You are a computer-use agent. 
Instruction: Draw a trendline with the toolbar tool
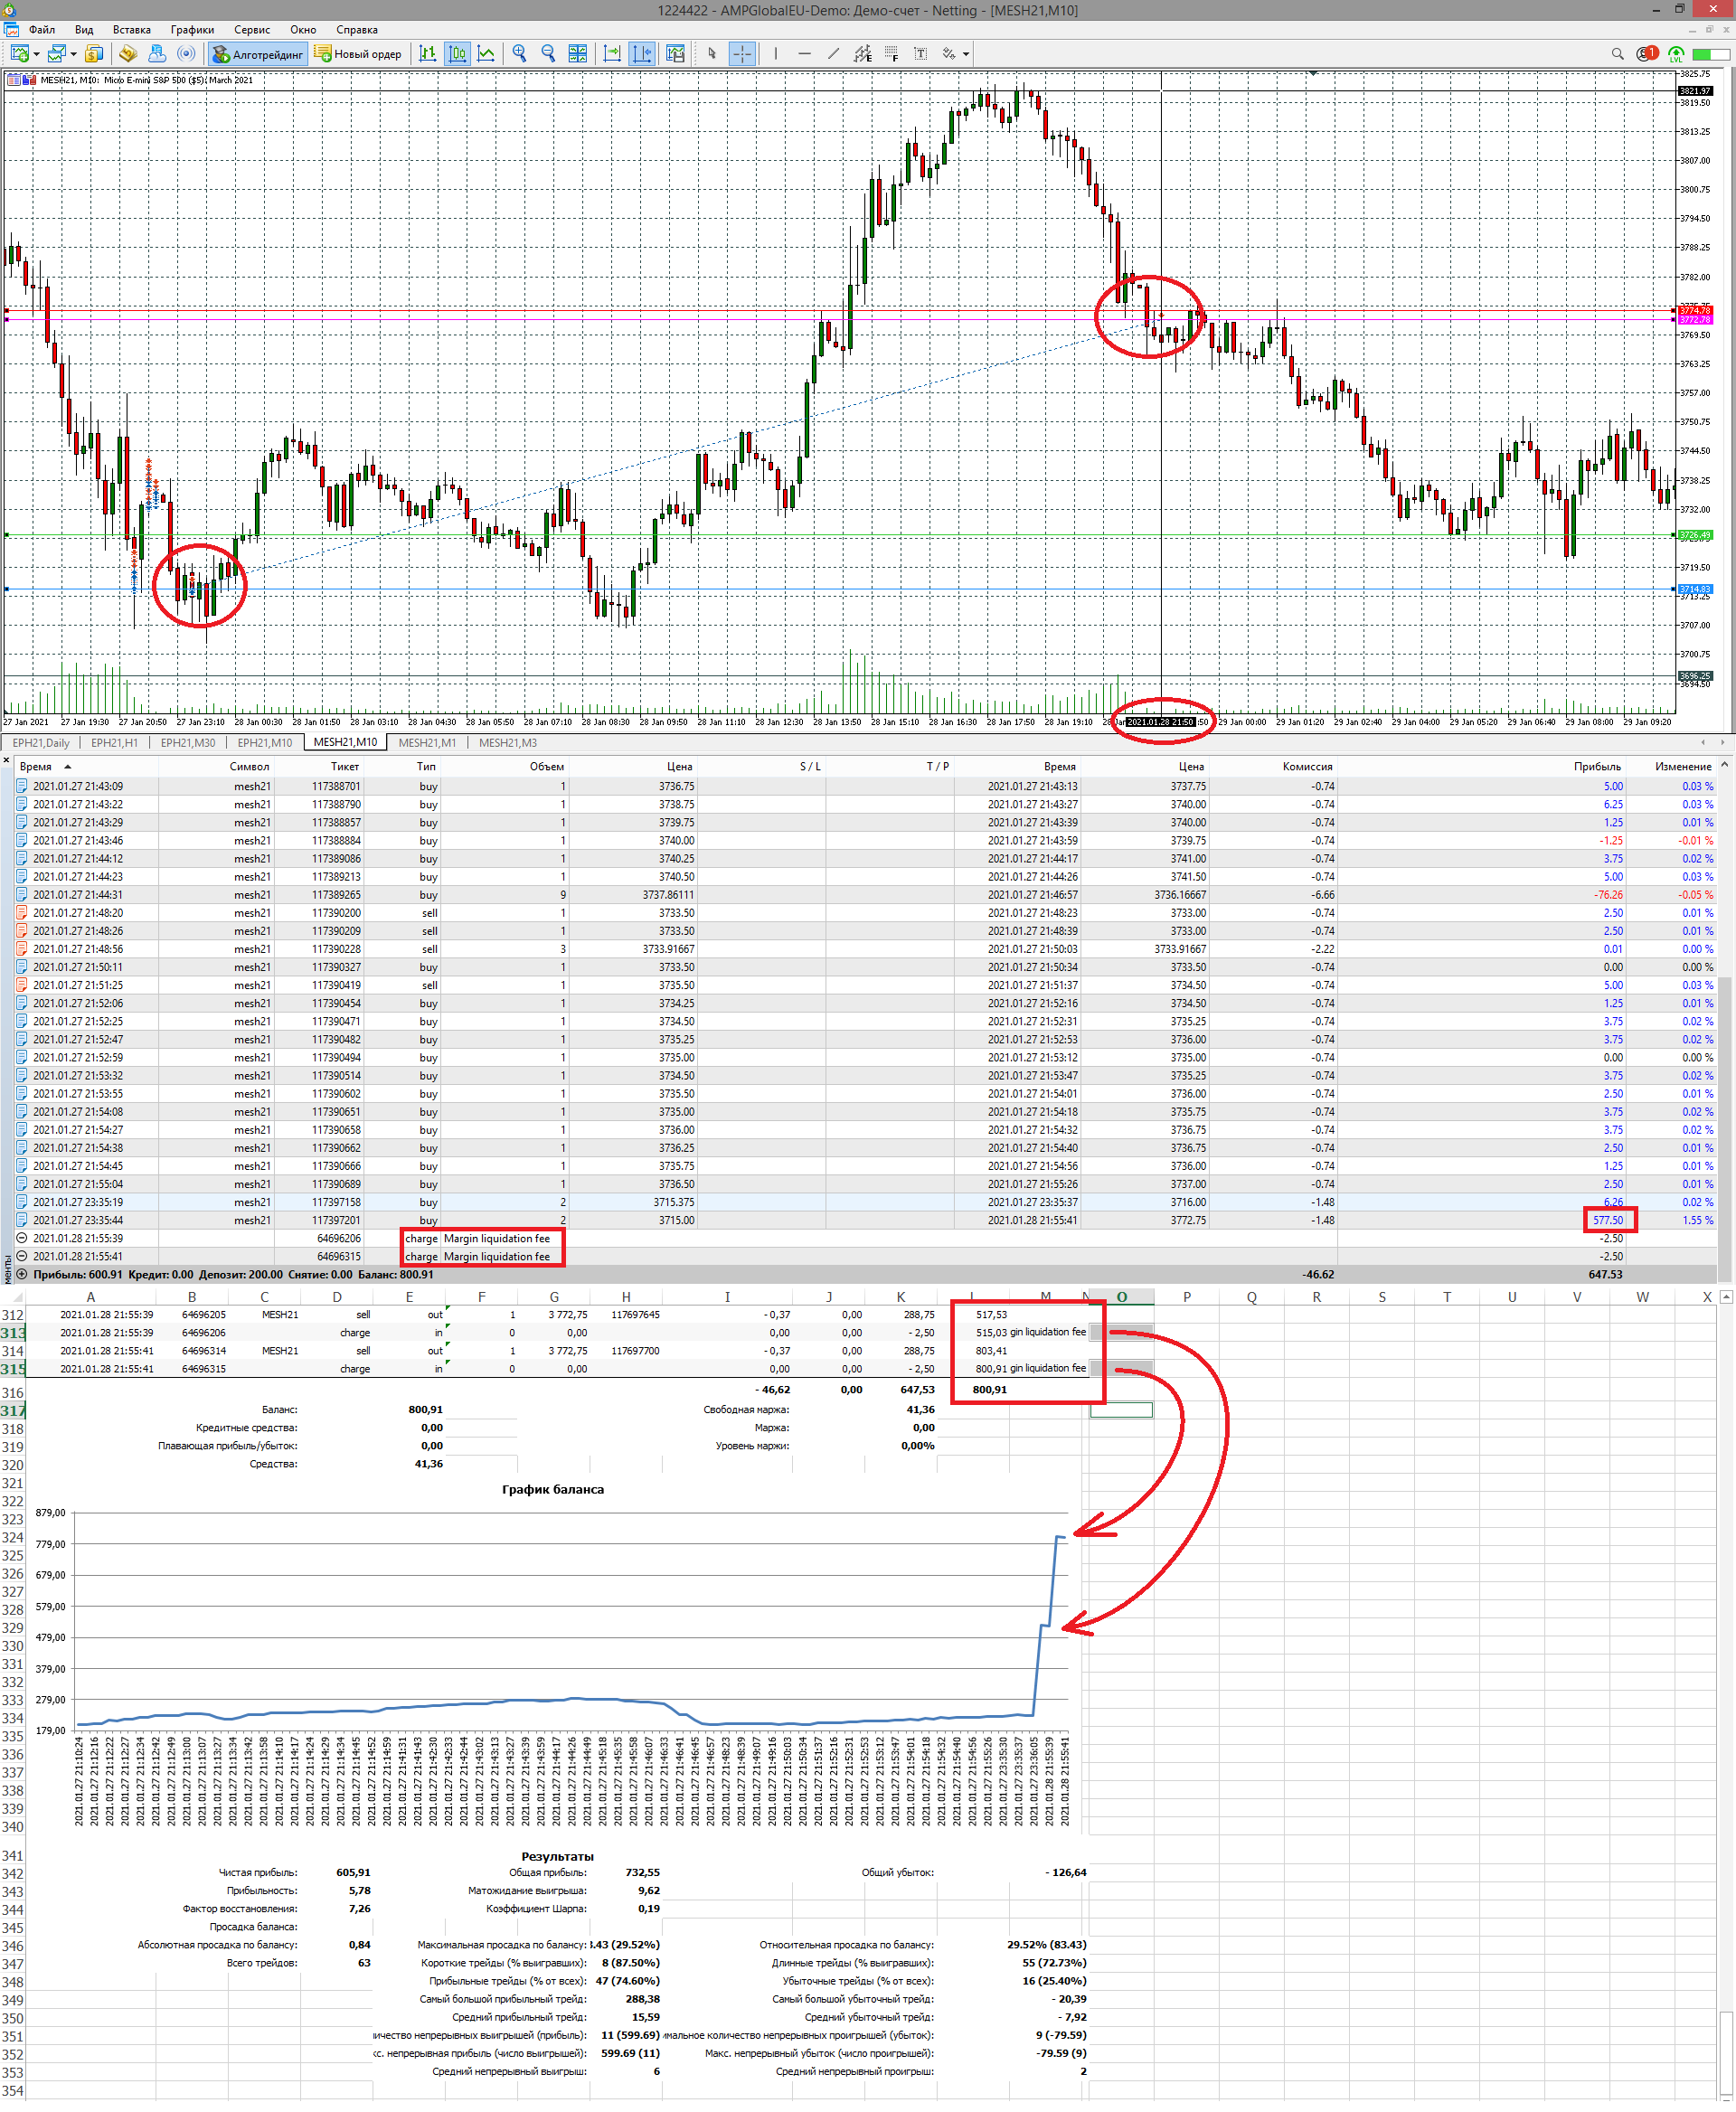(x=833, y=54)
